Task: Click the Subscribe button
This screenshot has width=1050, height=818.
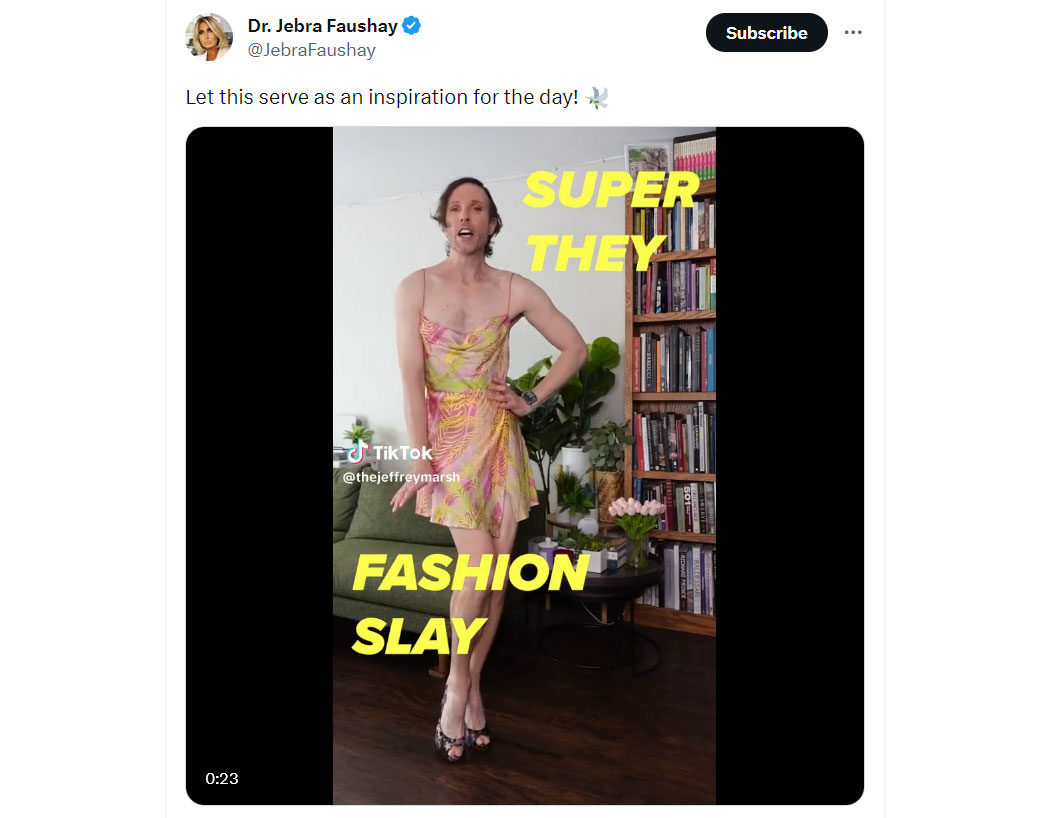Action: [x=766, y=33]
